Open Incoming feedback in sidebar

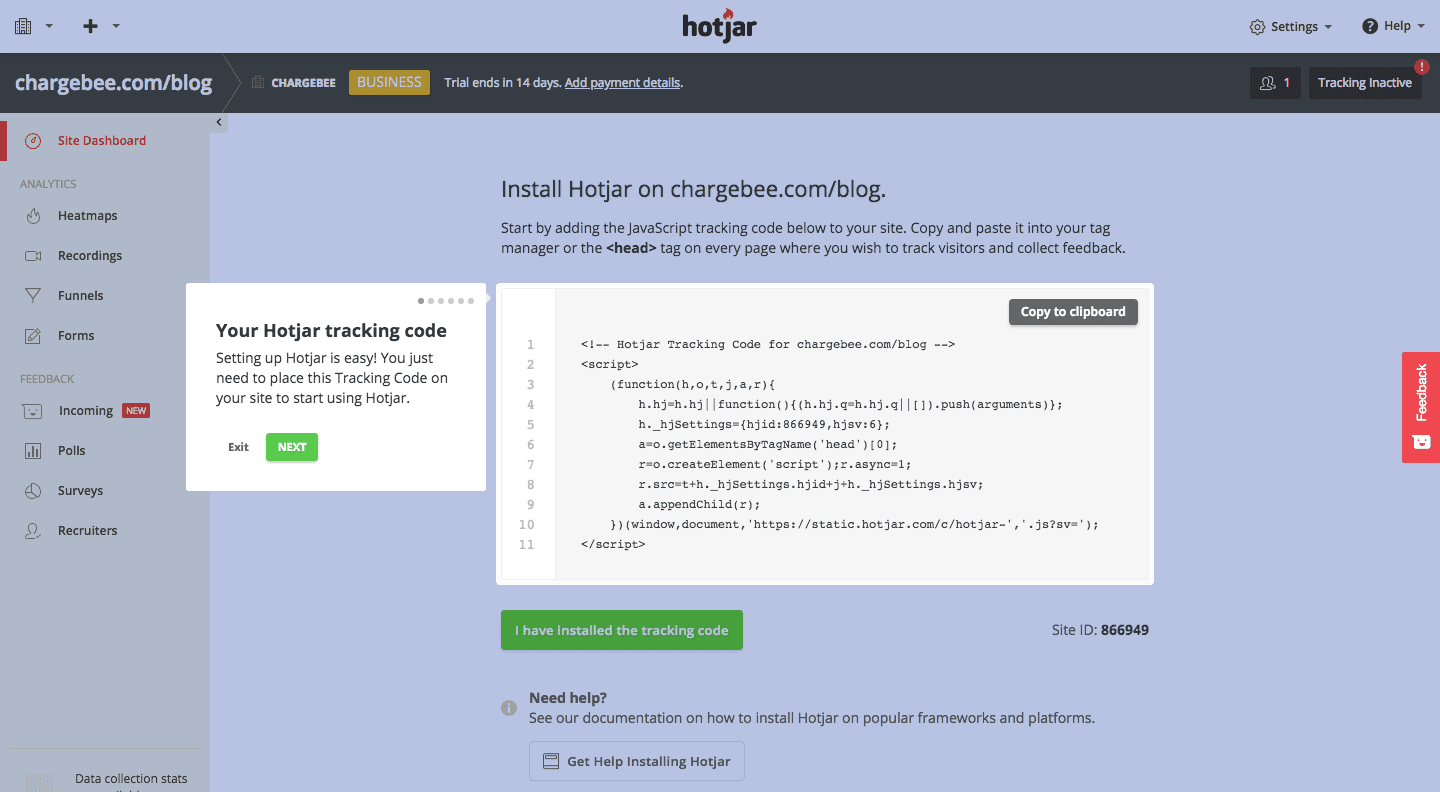point(86,411)
